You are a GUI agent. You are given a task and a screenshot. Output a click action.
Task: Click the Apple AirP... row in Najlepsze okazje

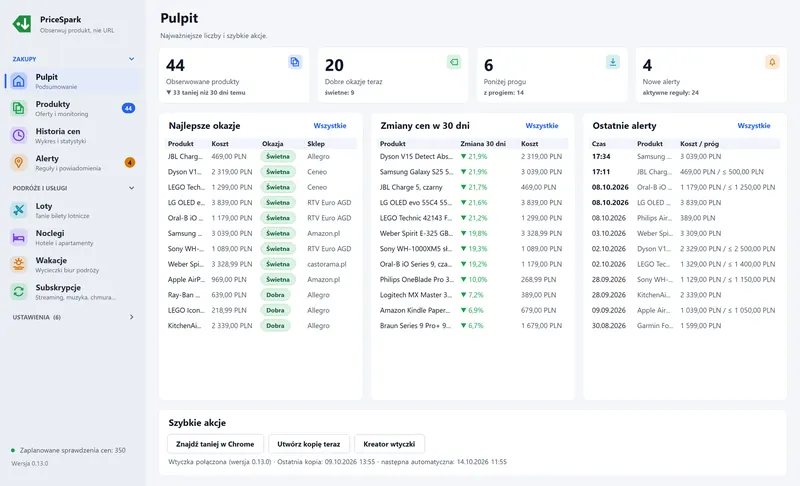(261, 279)
